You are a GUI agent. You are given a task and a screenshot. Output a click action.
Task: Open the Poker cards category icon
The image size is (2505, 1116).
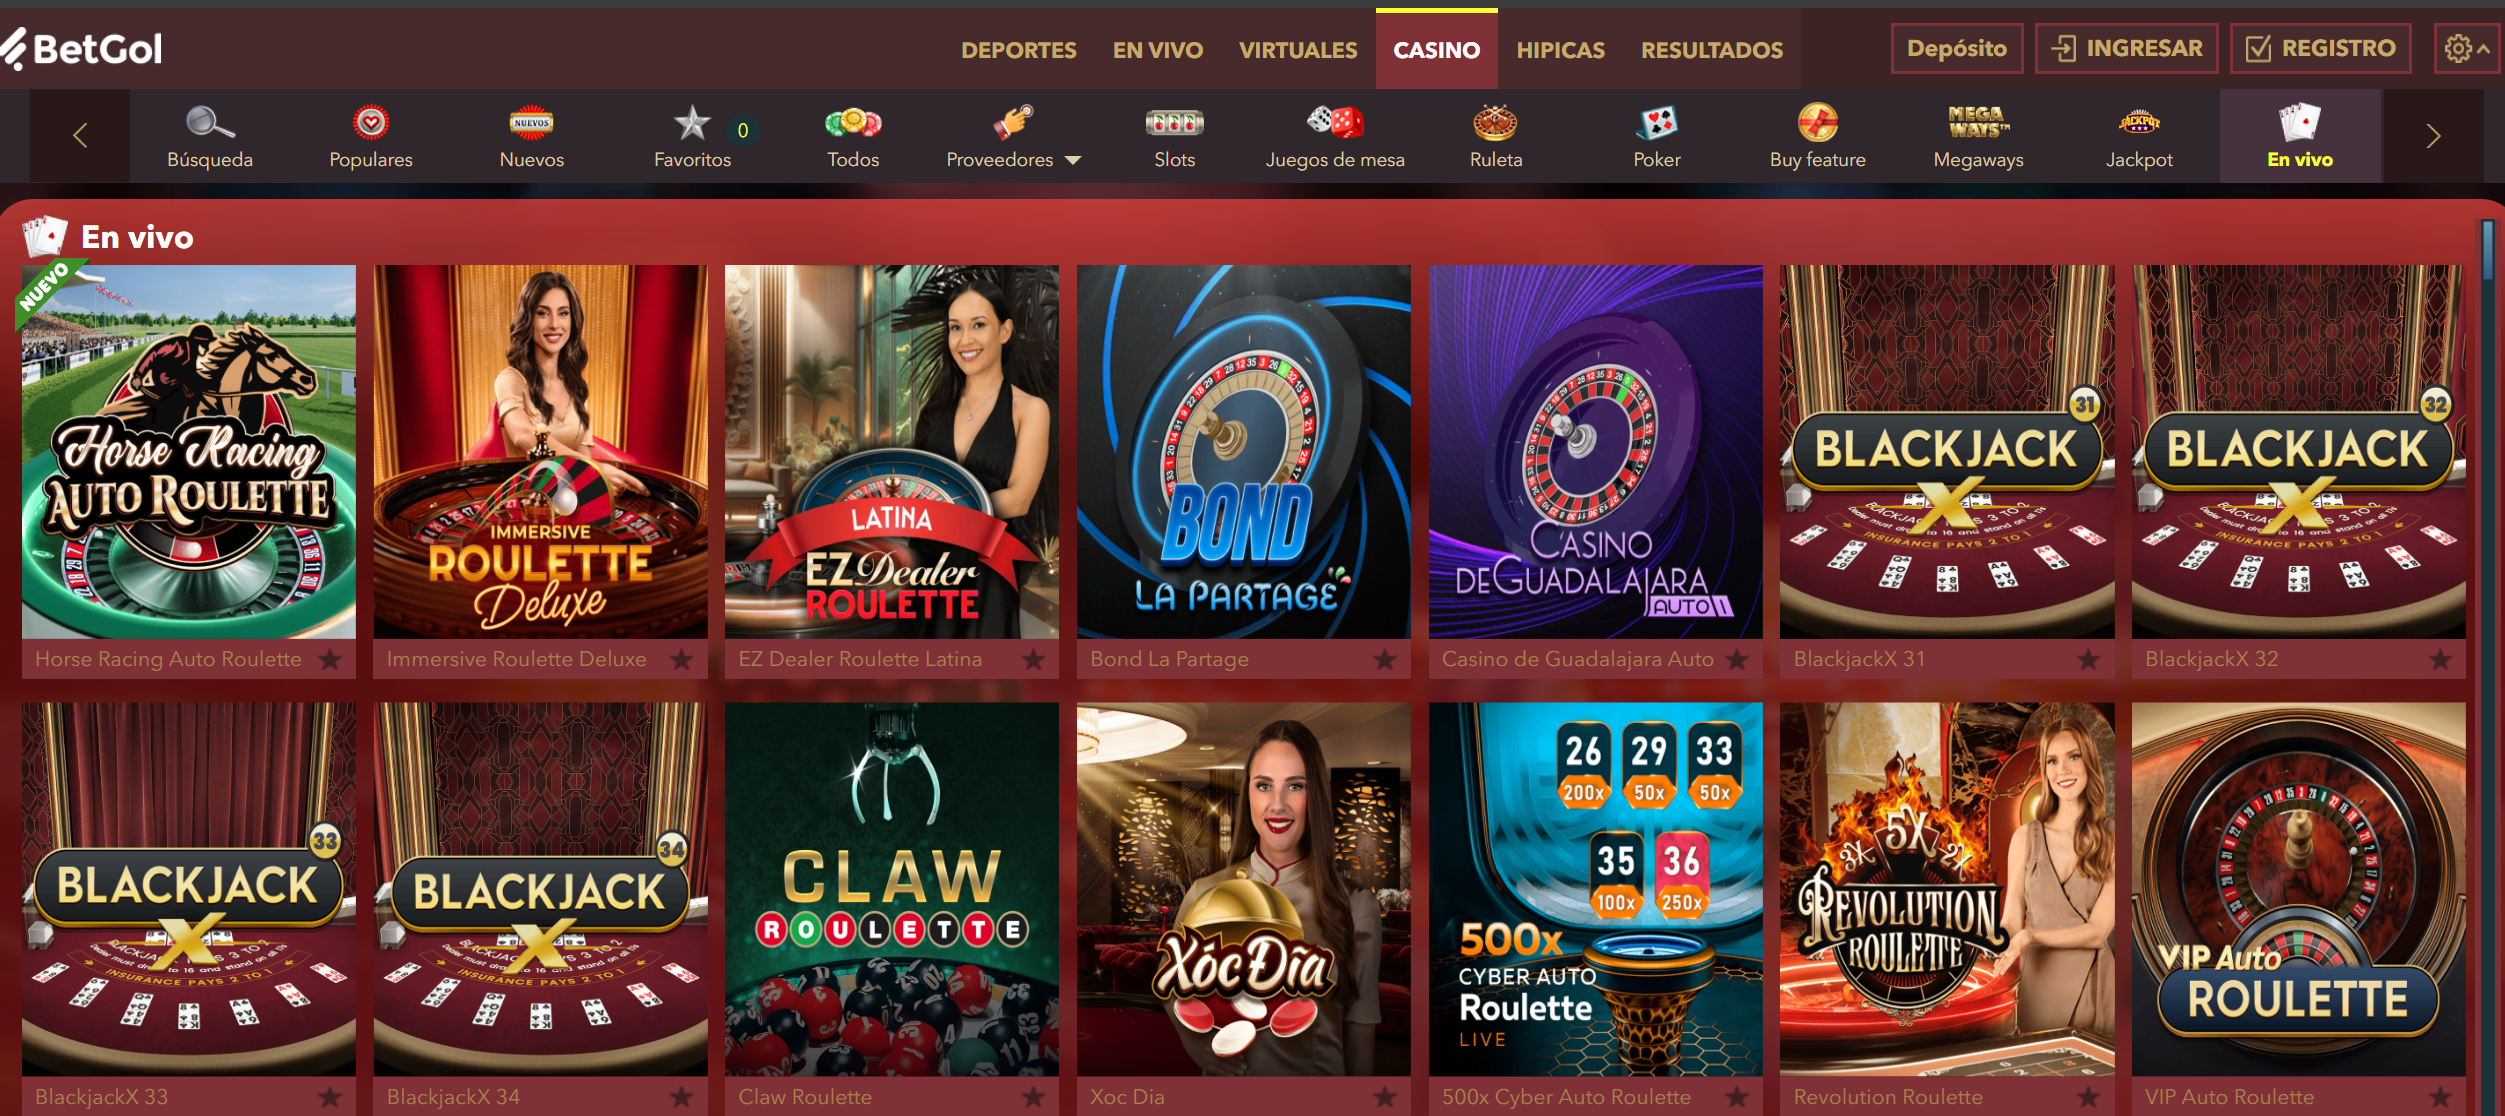pyautogui.click(x=1657, y=122)
